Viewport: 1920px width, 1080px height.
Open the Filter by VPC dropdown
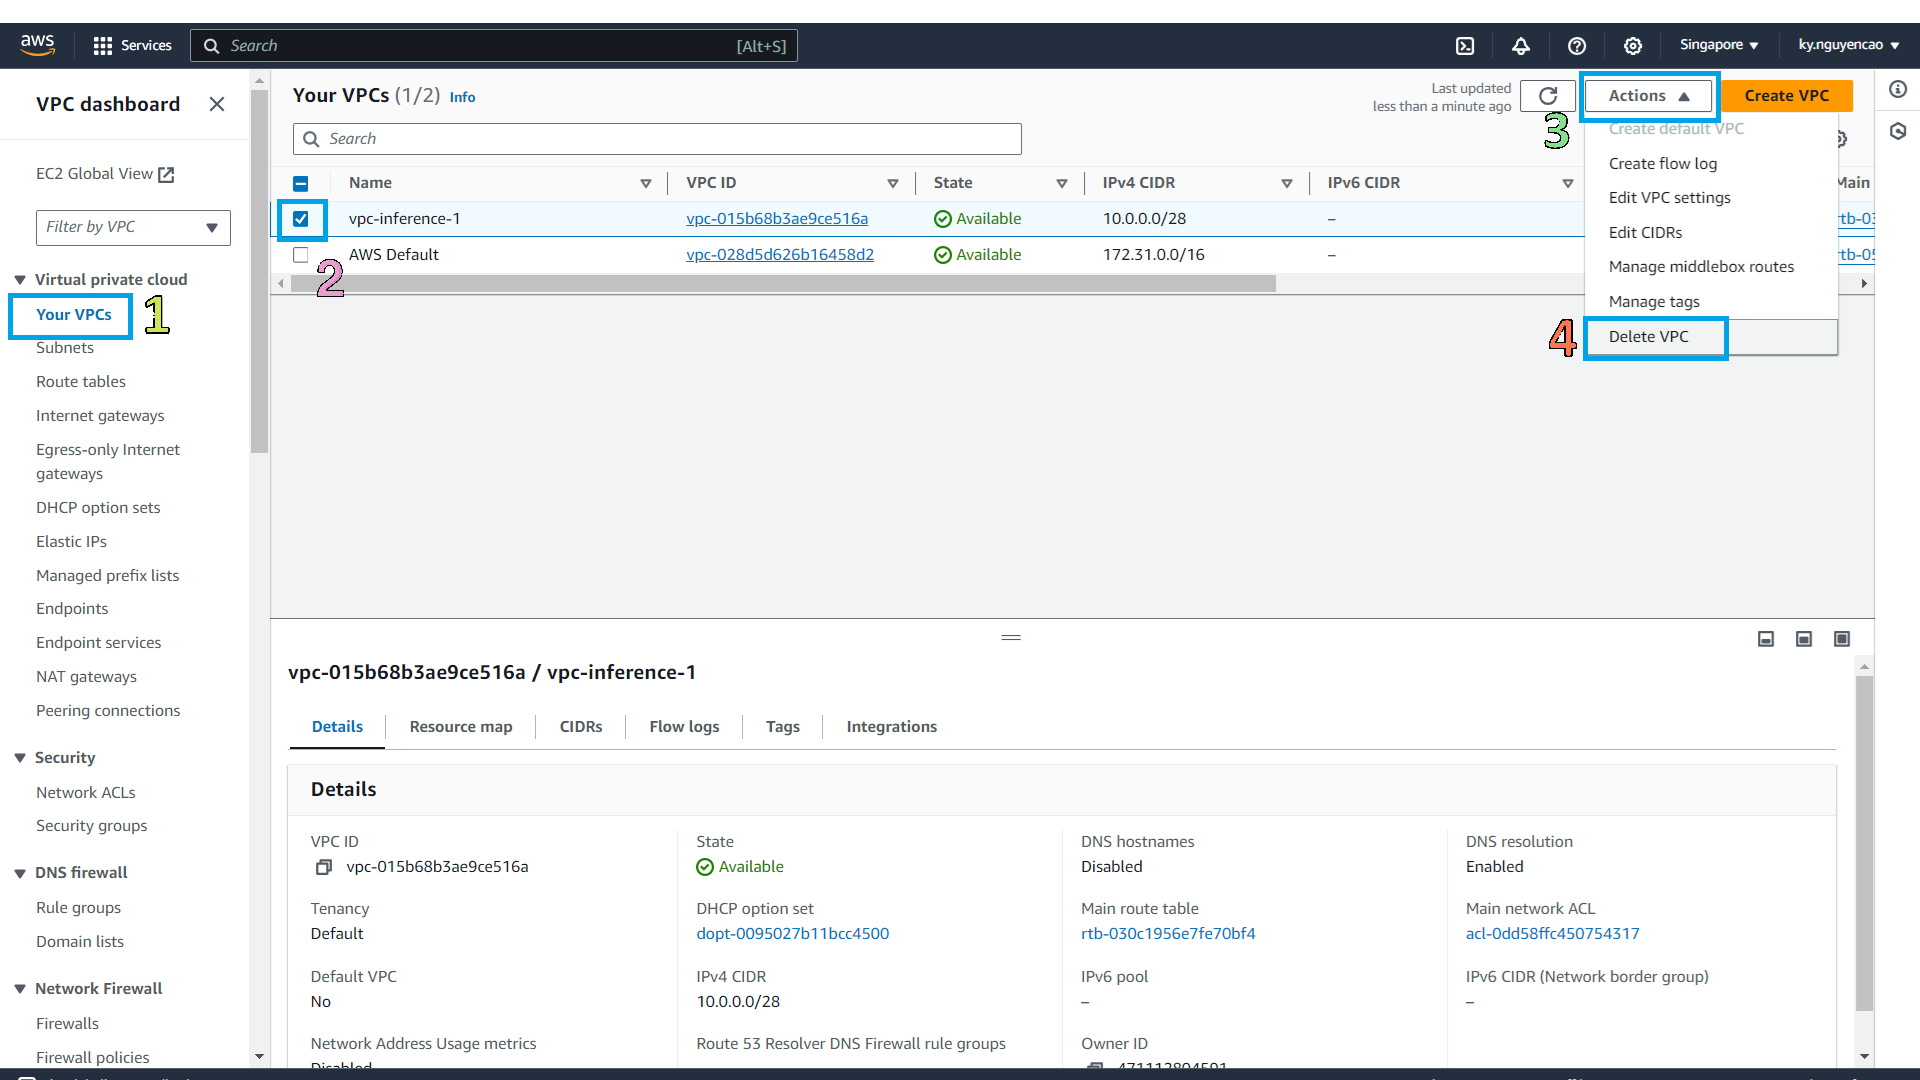133,227
